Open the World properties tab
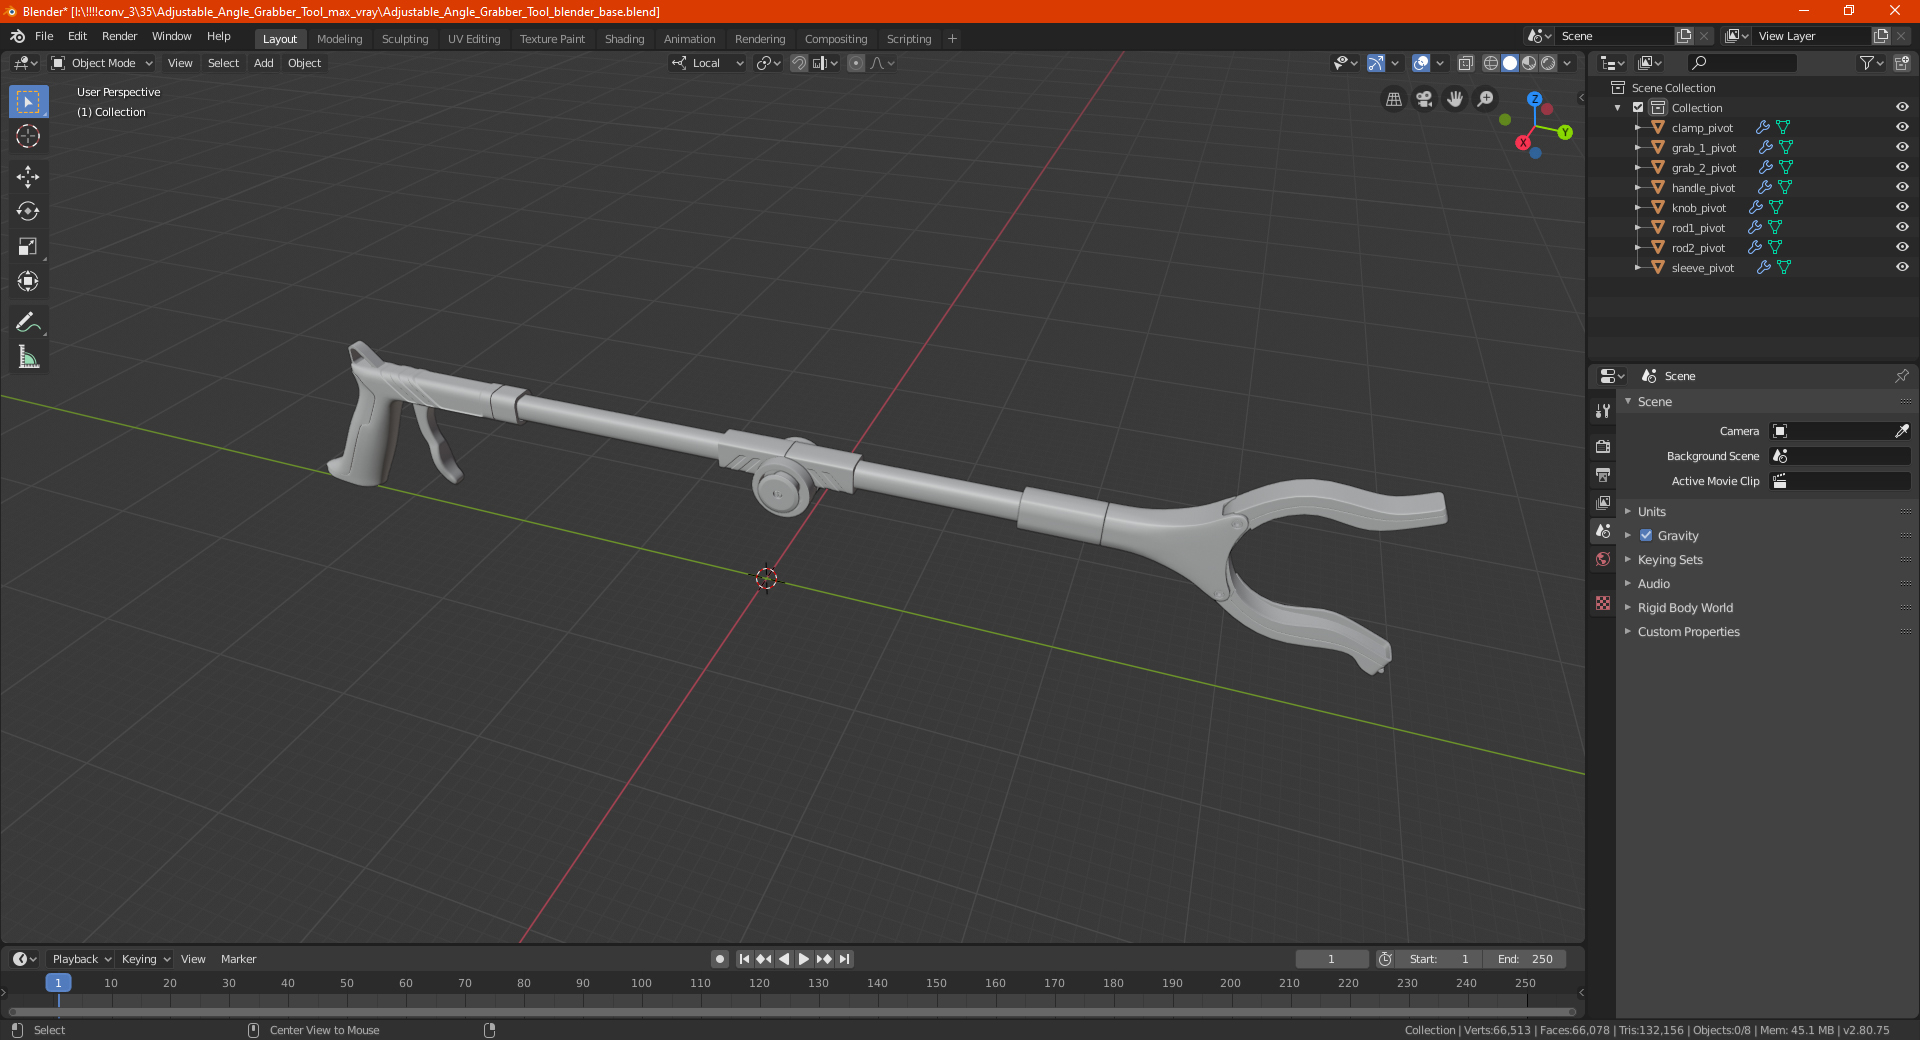The width and height of the screenshot is (1920, 1040). coord(1603,559)
